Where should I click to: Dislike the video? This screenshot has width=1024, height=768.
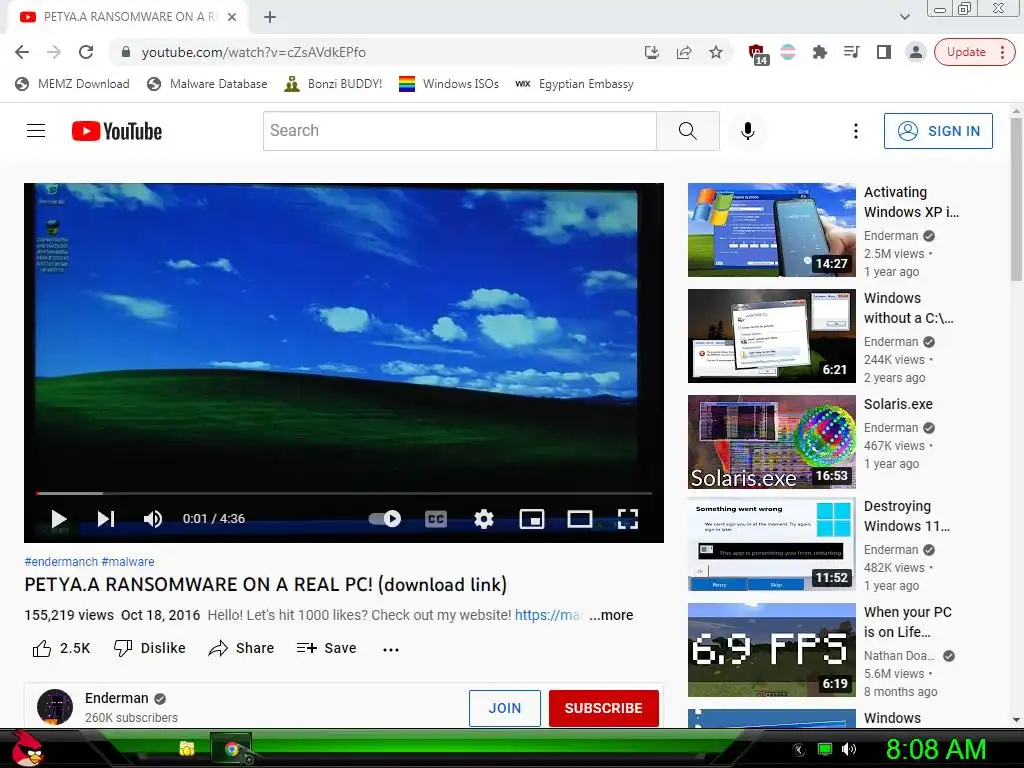coord(150,648)
